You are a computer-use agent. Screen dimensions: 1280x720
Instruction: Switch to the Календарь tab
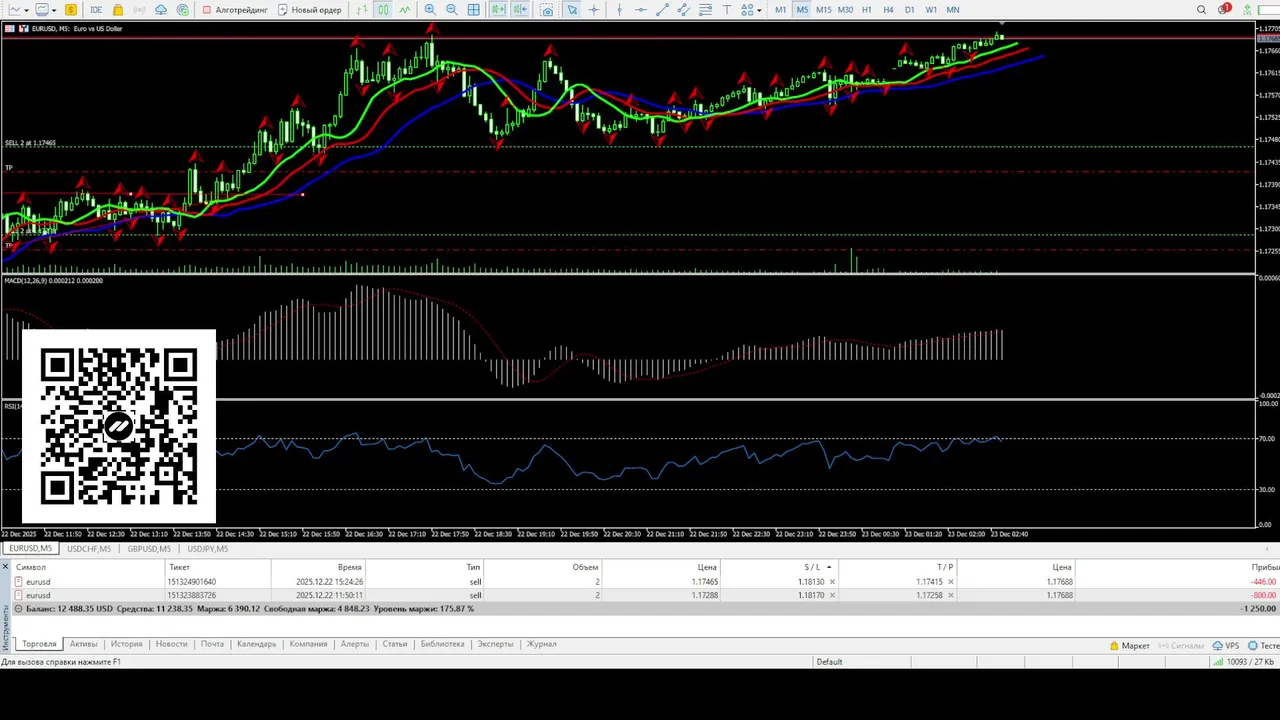256,644
